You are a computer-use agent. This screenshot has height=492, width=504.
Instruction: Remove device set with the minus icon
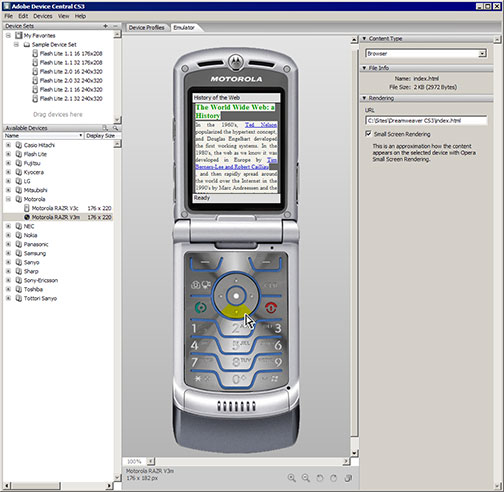click(115, 26)
